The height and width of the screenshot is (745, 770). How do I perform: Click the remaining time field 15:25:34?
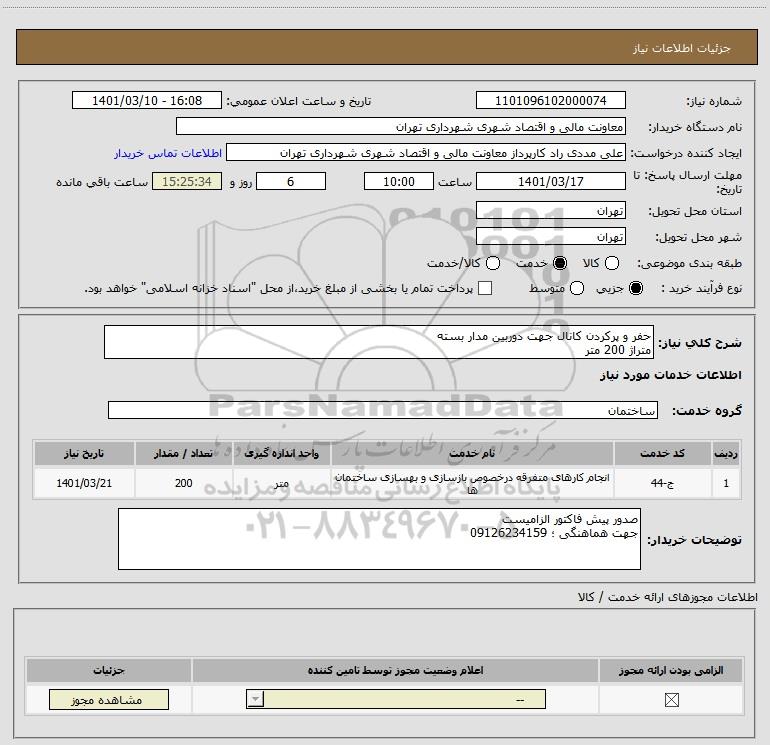(187, 182)
